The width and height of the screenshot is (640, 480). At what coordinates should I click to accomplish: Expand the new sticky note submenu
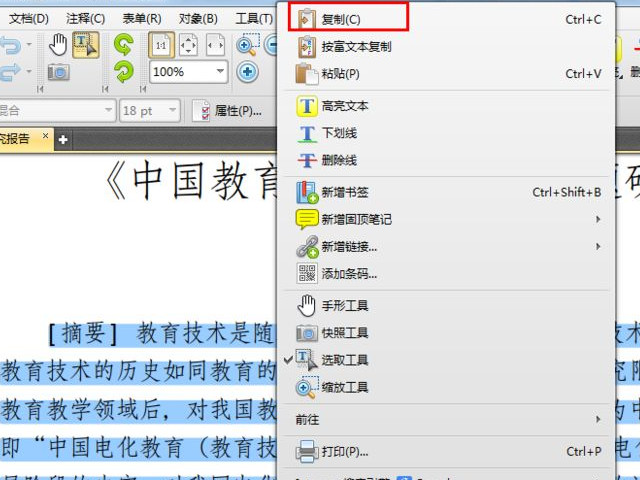pyautogui.click(x=448, y=219)
